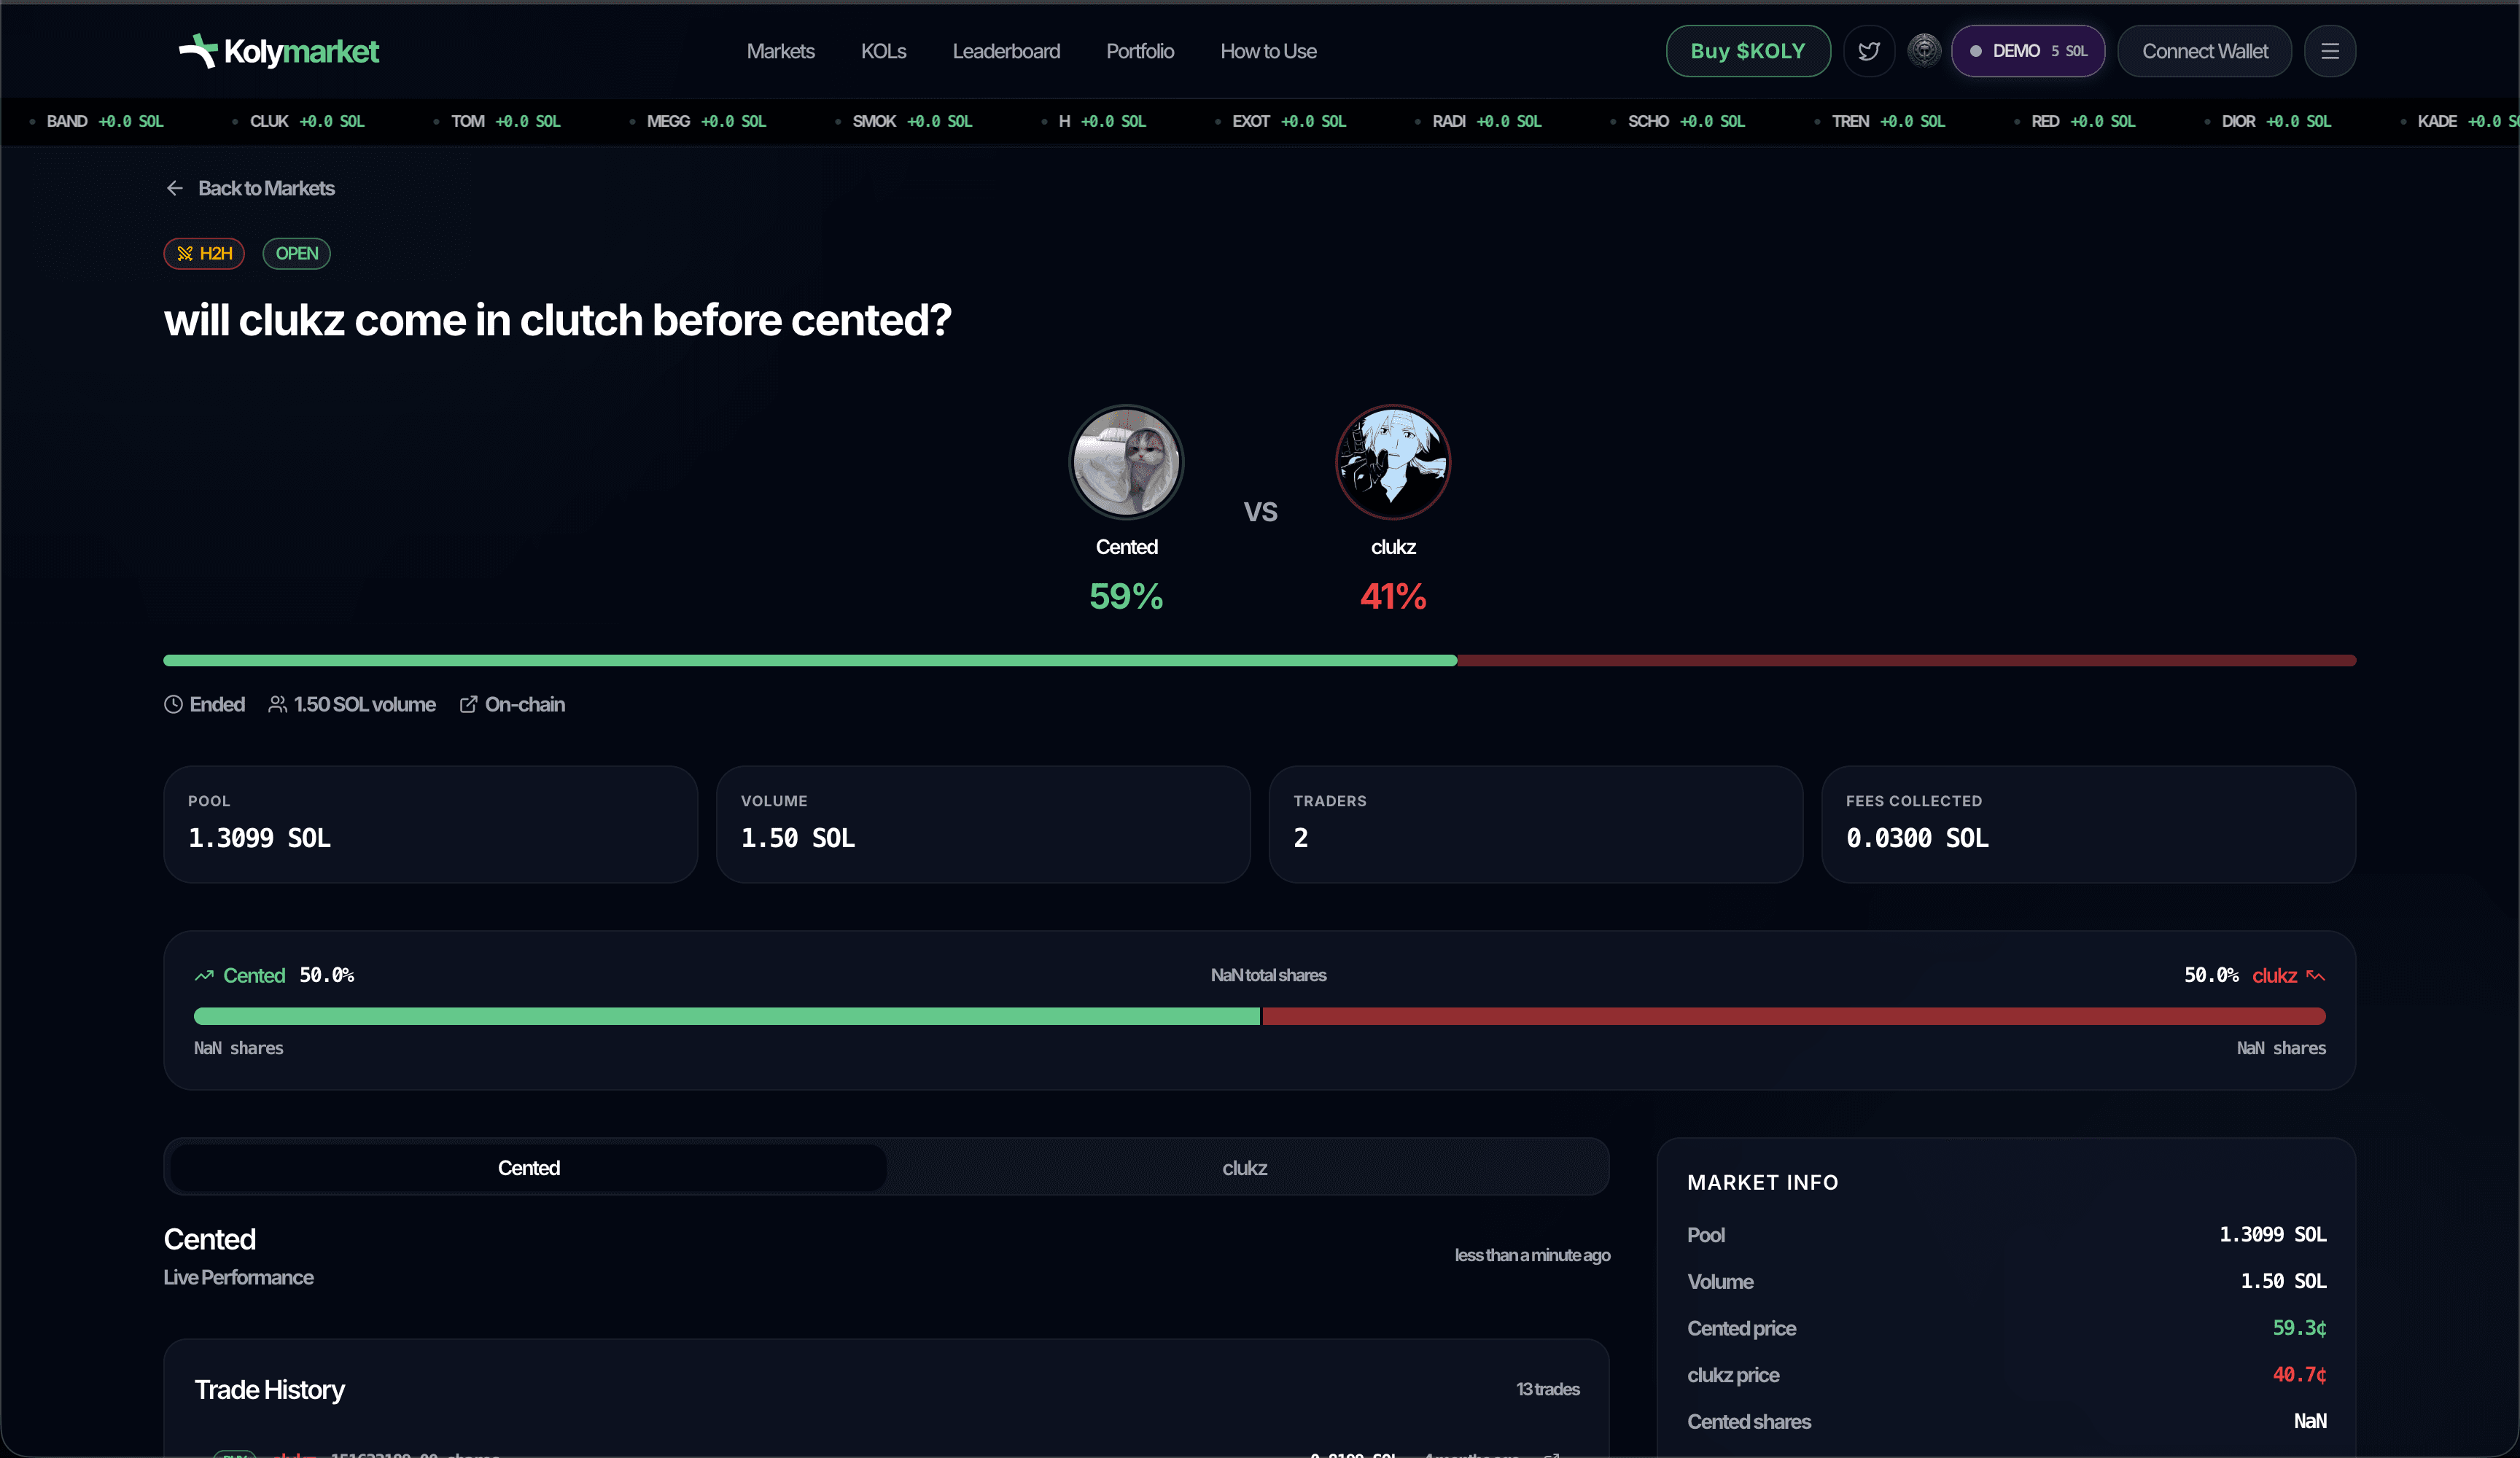2520x1458 pixels.
Task: Switch to the Cented tab
Action: [x=528, y=1167]
